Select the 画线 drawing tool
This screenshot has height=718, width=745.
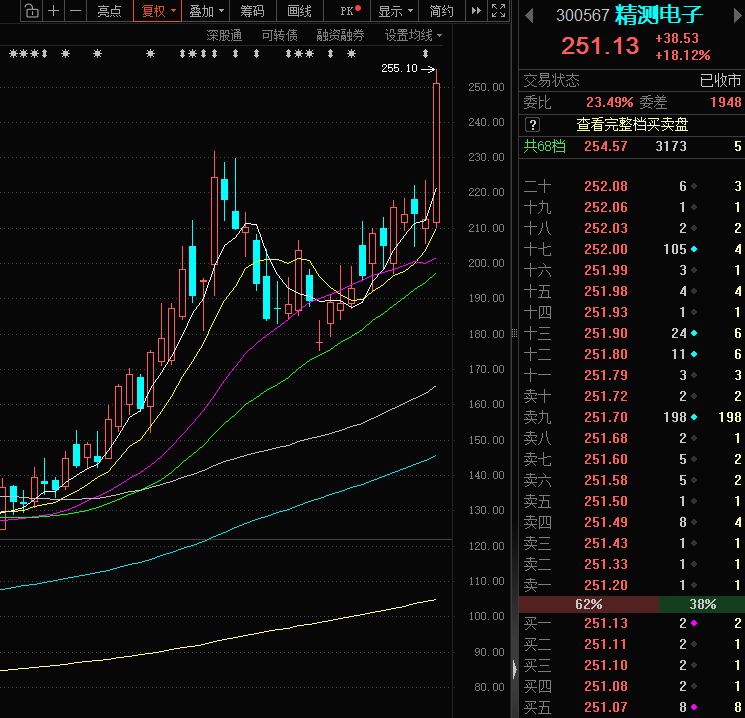tap(299, 10)
